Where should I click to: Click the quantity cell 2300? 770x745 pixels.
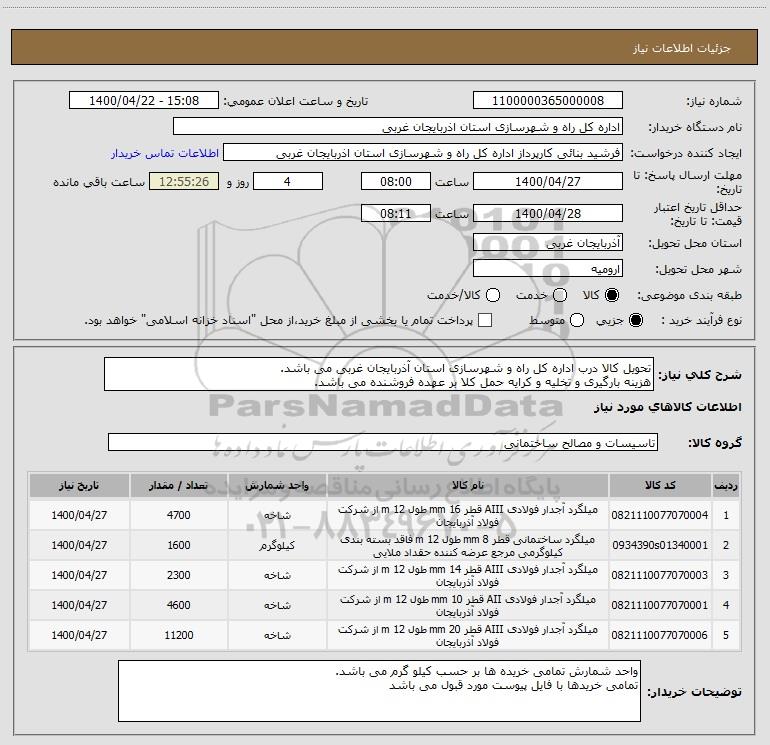178,575
